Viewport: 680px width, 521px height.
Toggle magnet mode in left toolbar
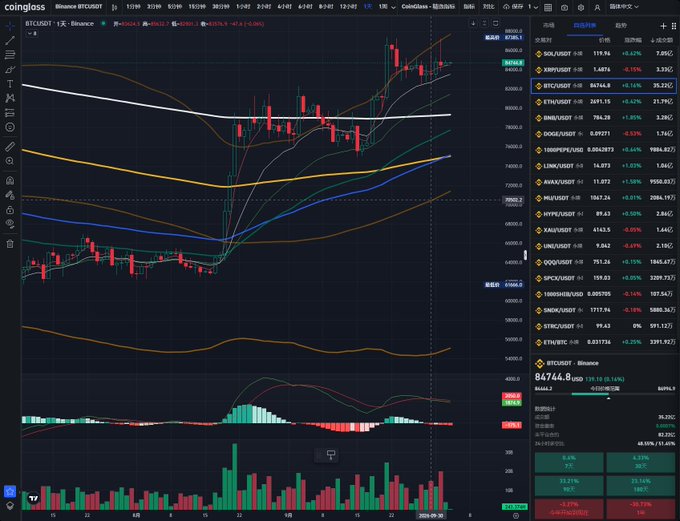(10, 180)
